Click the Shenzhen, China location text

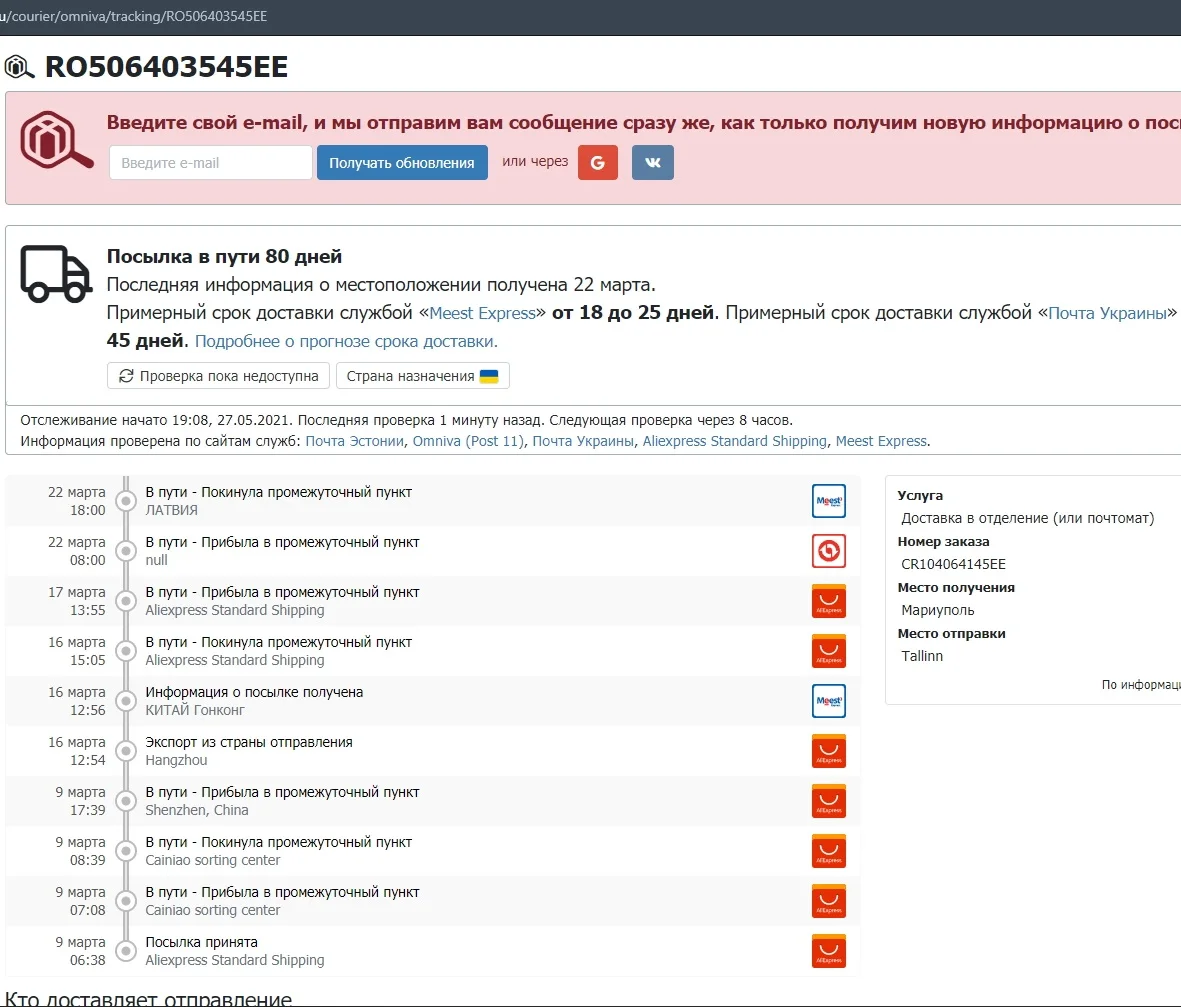pos(197,810)
